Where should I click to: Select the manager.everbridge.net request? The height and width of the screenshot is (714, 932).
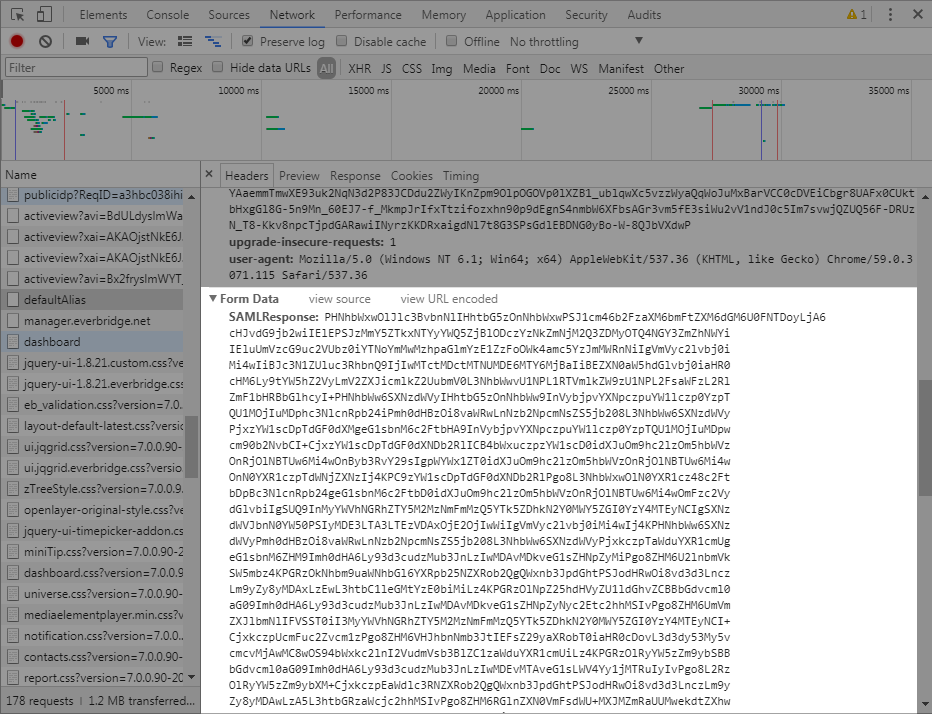pos(92,321)
